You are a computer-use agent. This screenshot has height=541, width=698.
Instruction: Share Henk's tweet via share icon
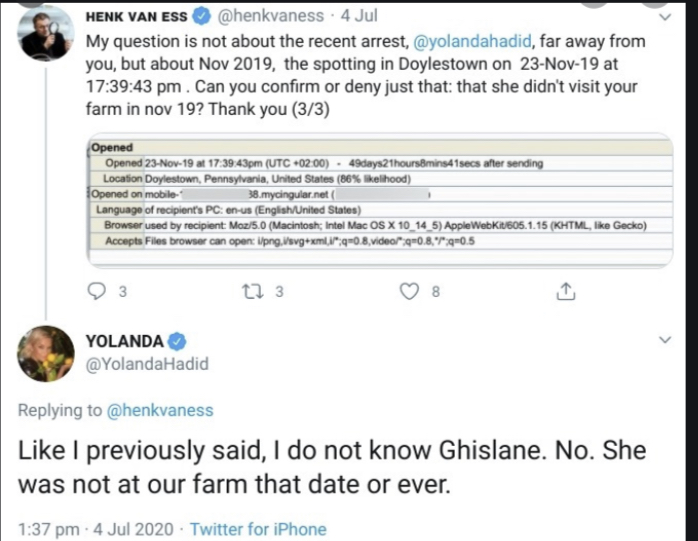point(565,291)
